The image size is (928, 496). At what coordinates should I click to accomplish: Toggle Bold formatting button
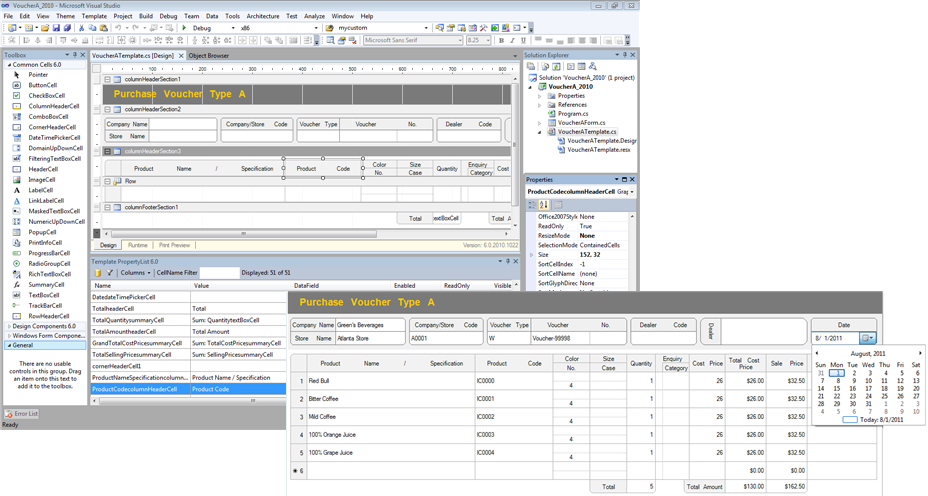(x=501, y=41)
